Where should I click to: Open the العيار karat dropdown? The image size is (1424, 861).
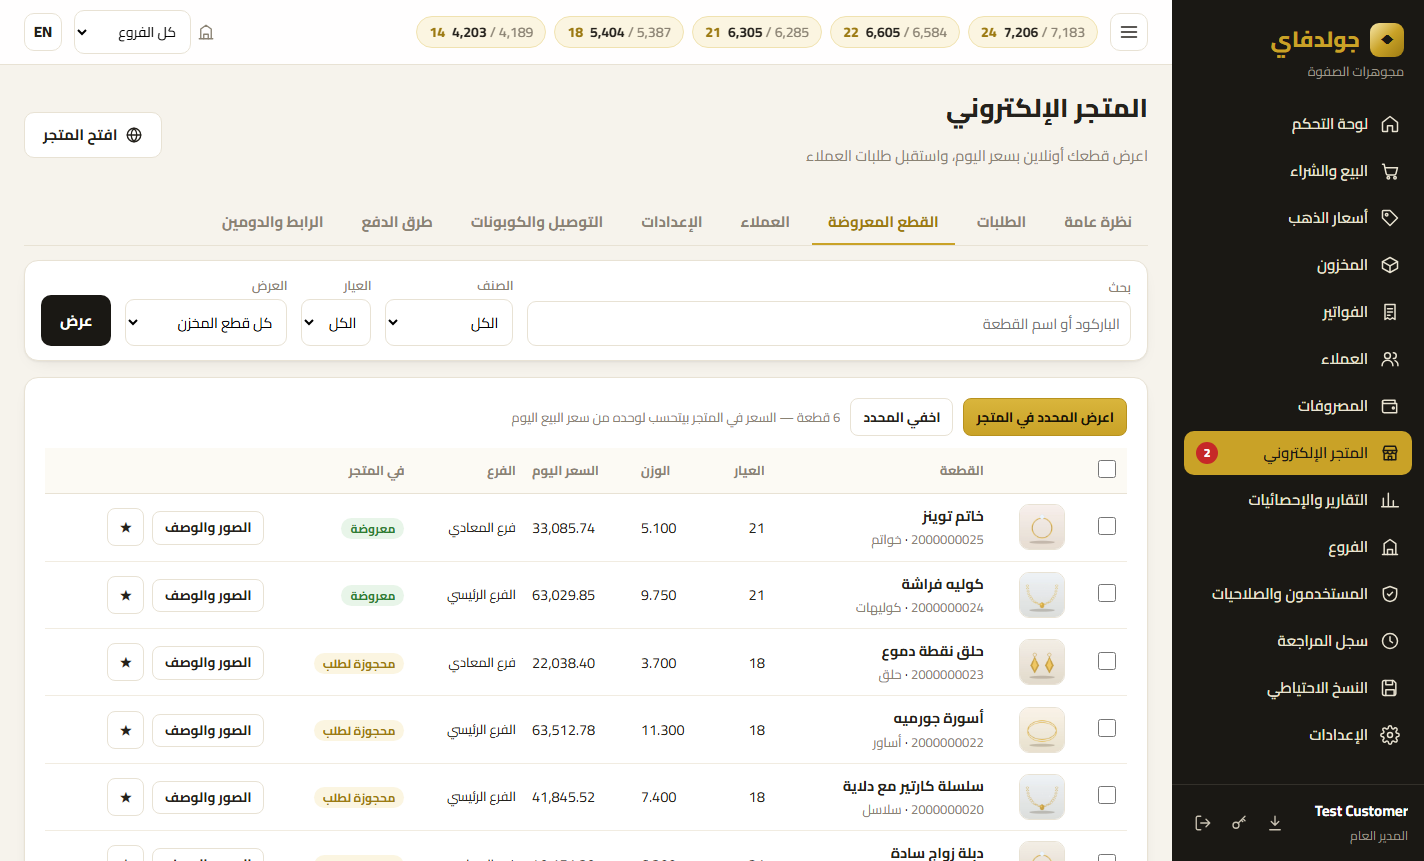click(336, 323)
